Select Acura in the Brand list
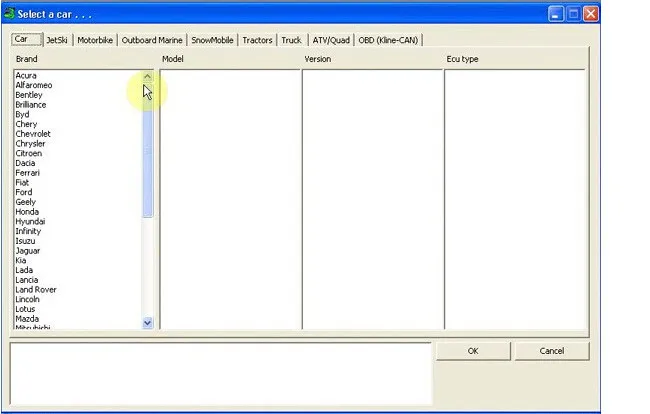The width and height of the screenshot is (650, 414). click(26, 75)
